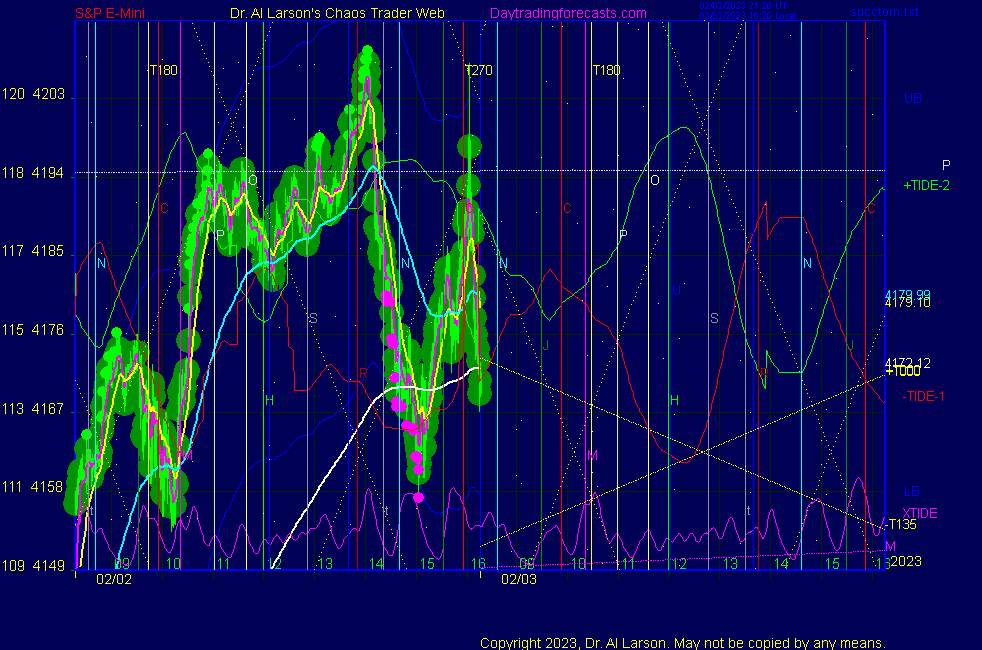Click the +TIDE-2 legend label
Viewport: 982px width, 650px height.
click(x=926, y=185)
